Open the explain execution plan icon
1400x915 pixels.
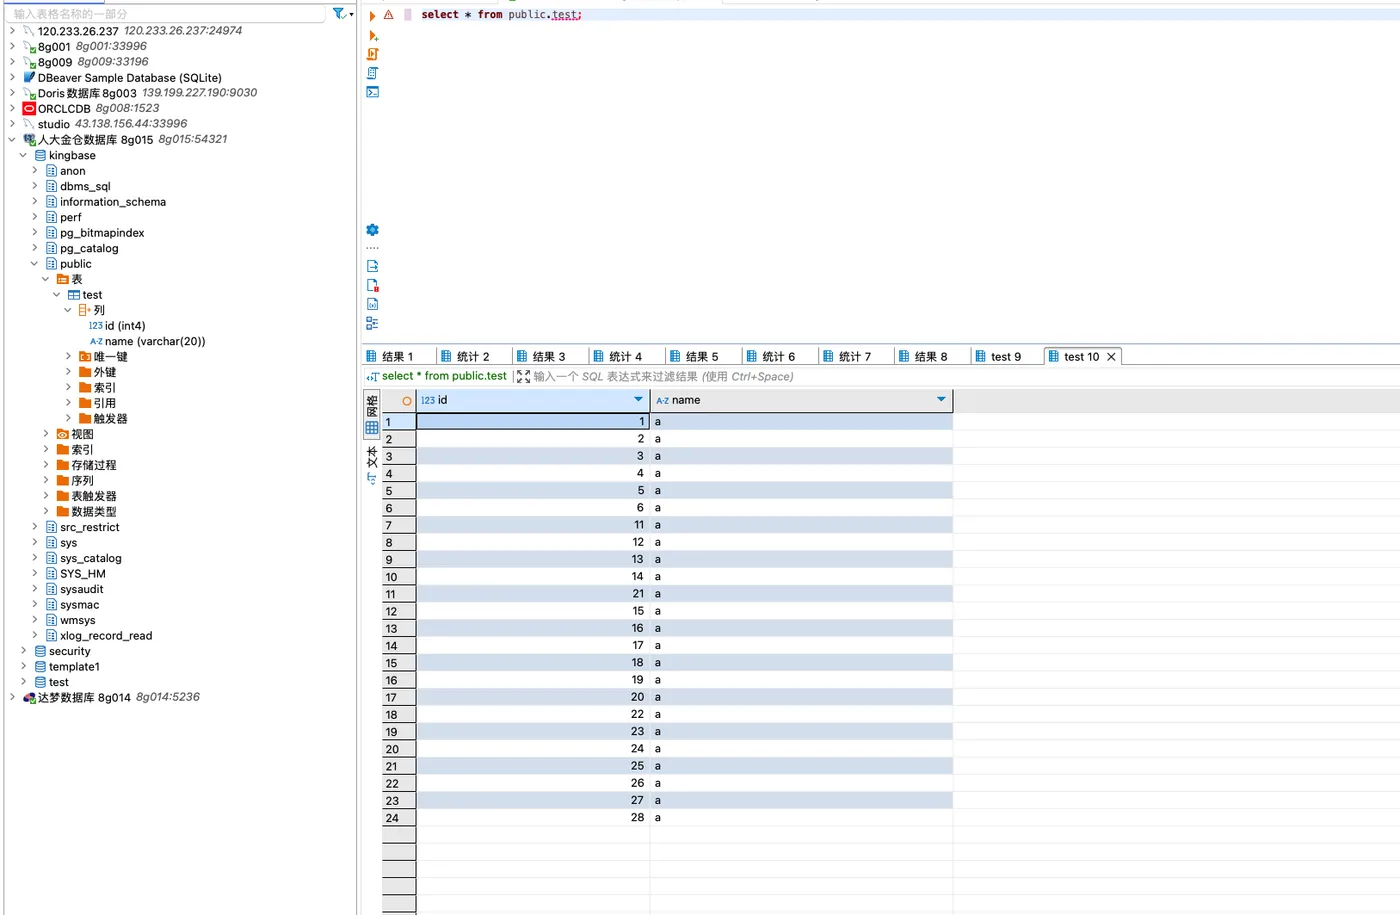coord(373,73)
